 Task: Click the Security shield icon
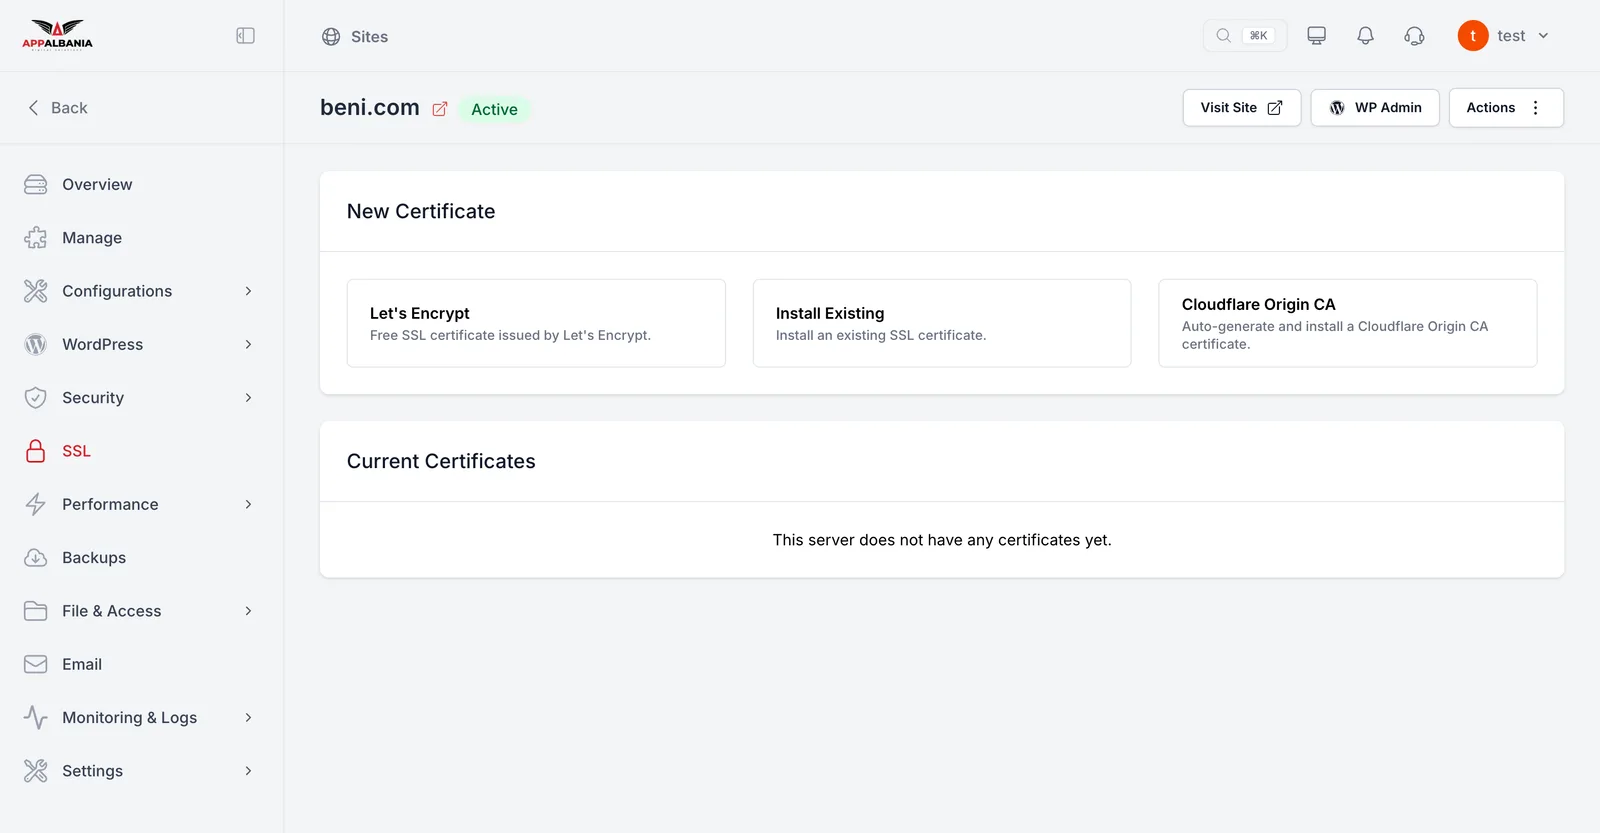coord(36,398)
